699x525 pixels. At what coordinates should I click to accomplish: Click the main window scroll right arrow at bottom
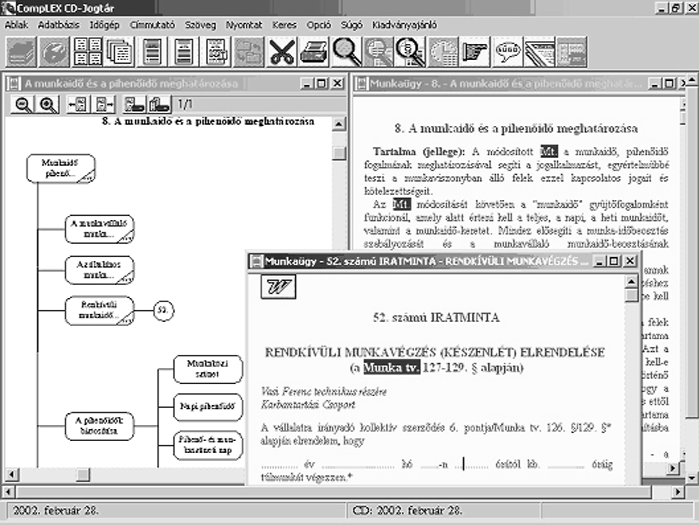click(678, 492)
